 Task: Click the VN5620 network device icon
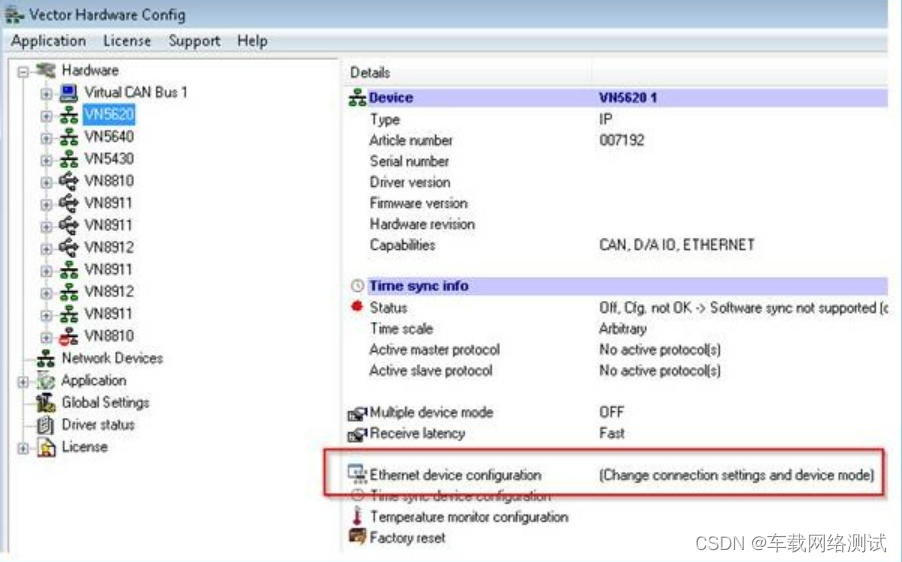(68, 115)
